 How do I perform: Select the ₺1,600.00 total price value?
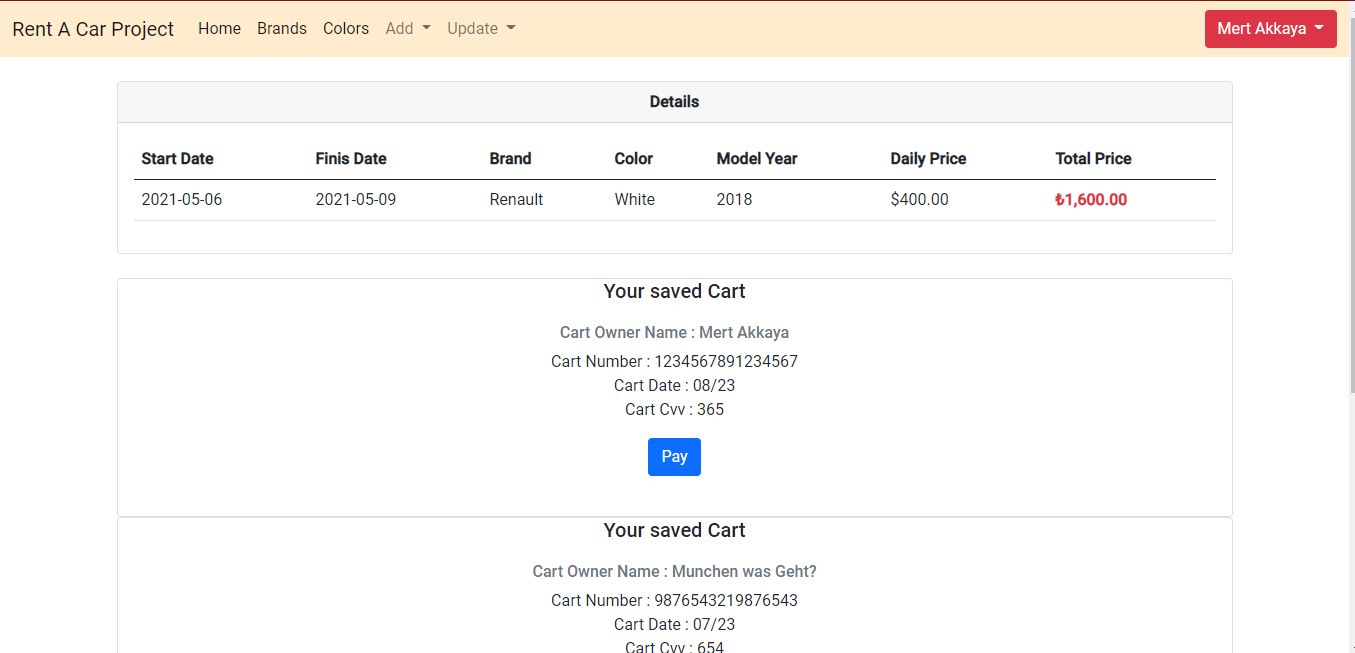pos(1091,200)
